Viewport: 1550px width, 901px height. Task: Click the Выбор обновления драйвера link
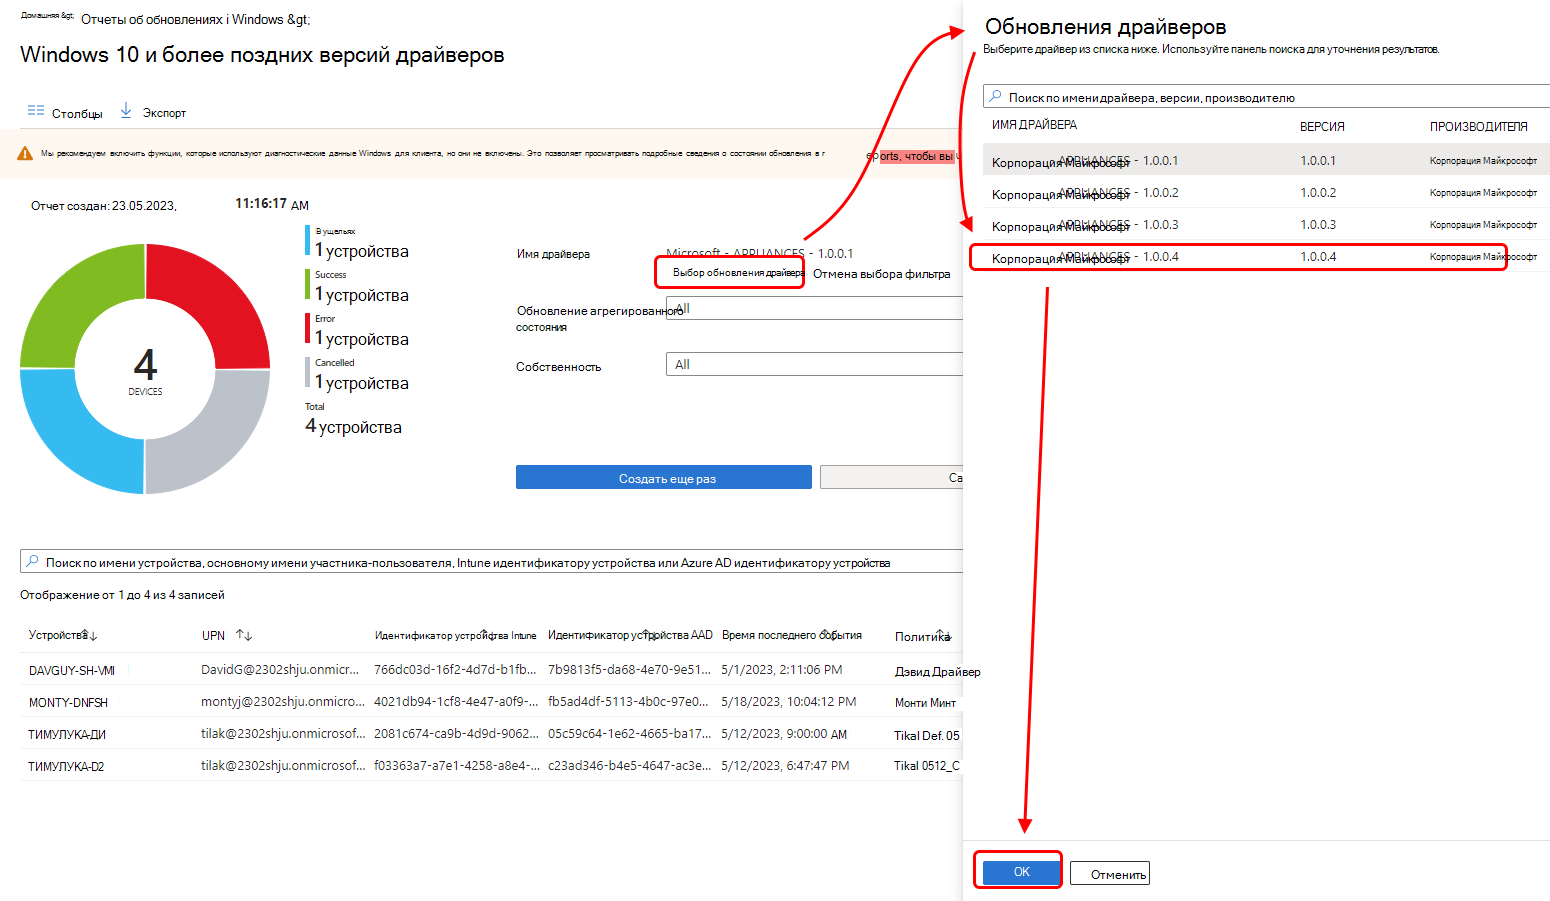pos(737,272)
